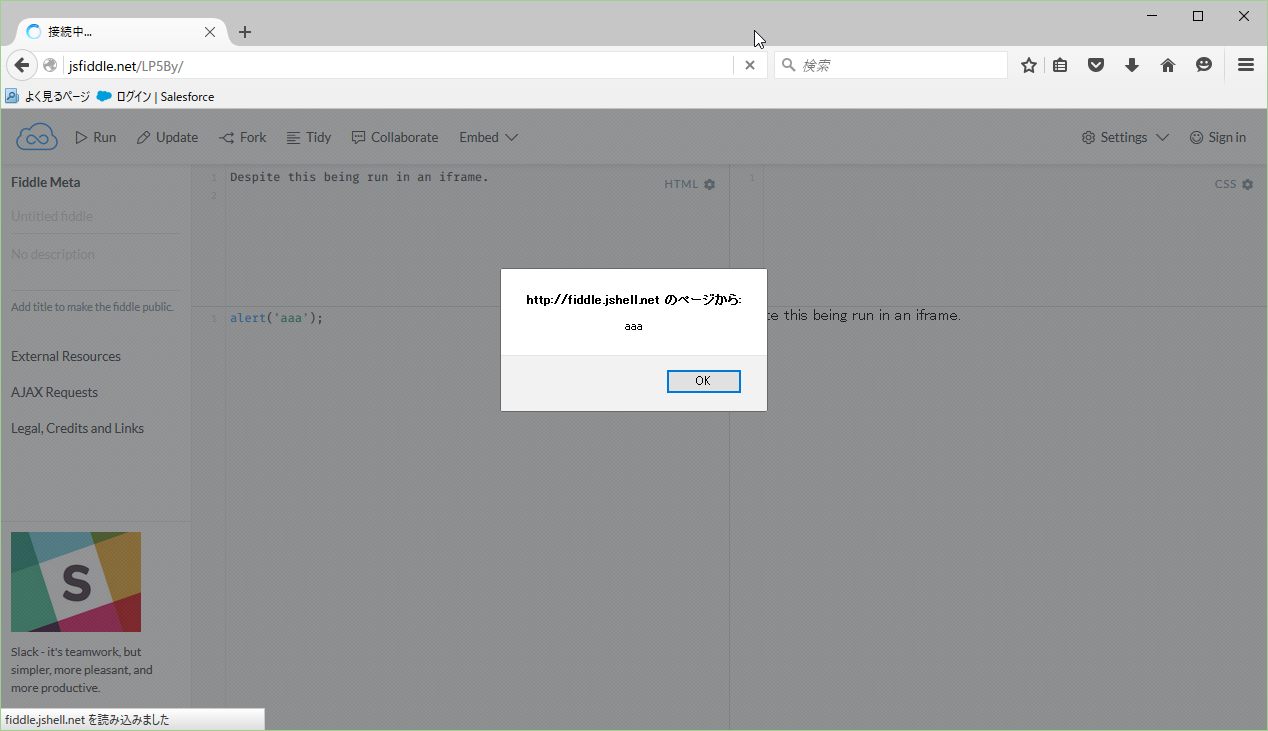Expand AJAX Requests section
Screen dimensions: 1268x731
pyautogui.click(x=55, y=392)
